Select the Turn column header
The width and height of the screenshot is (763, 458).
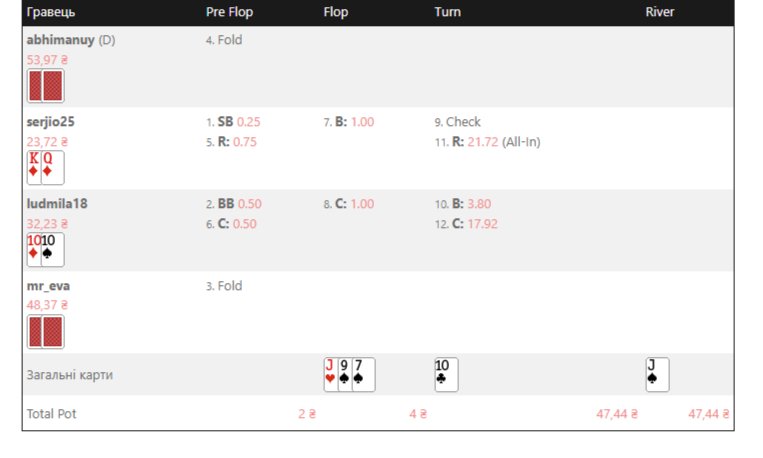(447, 12)
